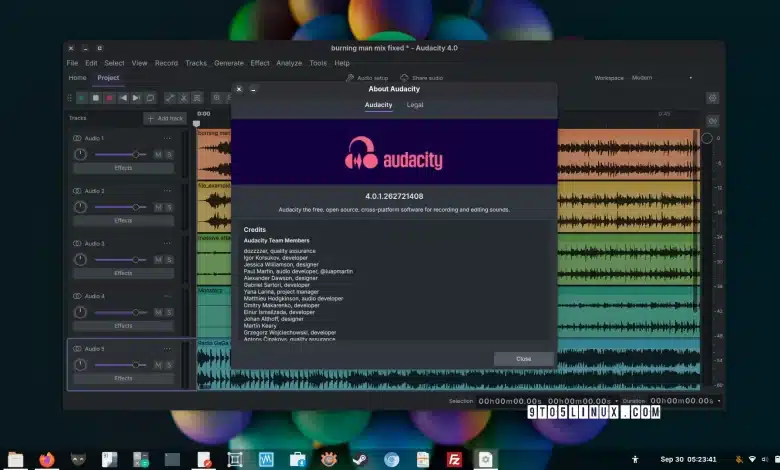Image resolution: width=780 pixels, height=470 pixels.
Task: Rewind to start with the skip-back icon
Action: (x=123, y=98)
